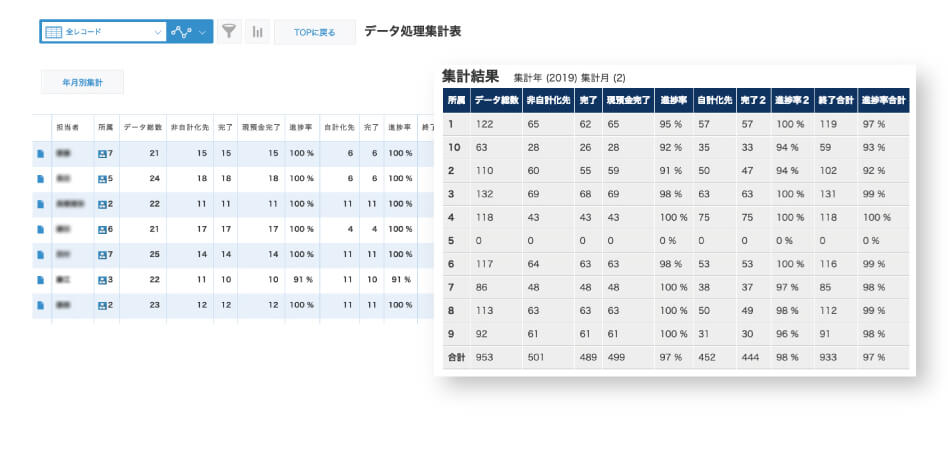Click the 完了２ header in results table
This screenshot has width=948, height=469.
point(753,100)
